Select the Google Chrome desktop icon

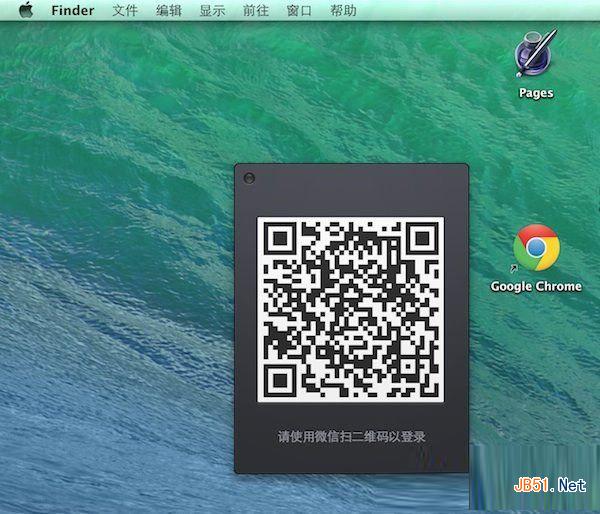click(536, 248)
